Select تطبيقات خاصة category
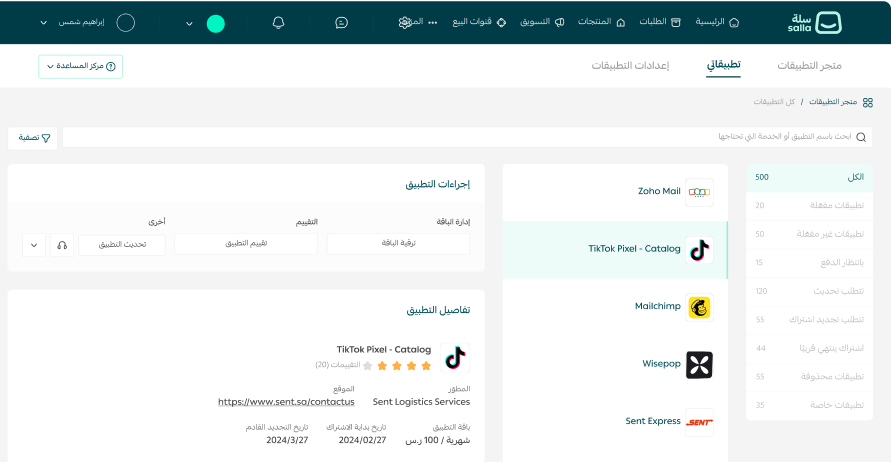This screenshot has height=462, width=891. click(x=809, y=405)
